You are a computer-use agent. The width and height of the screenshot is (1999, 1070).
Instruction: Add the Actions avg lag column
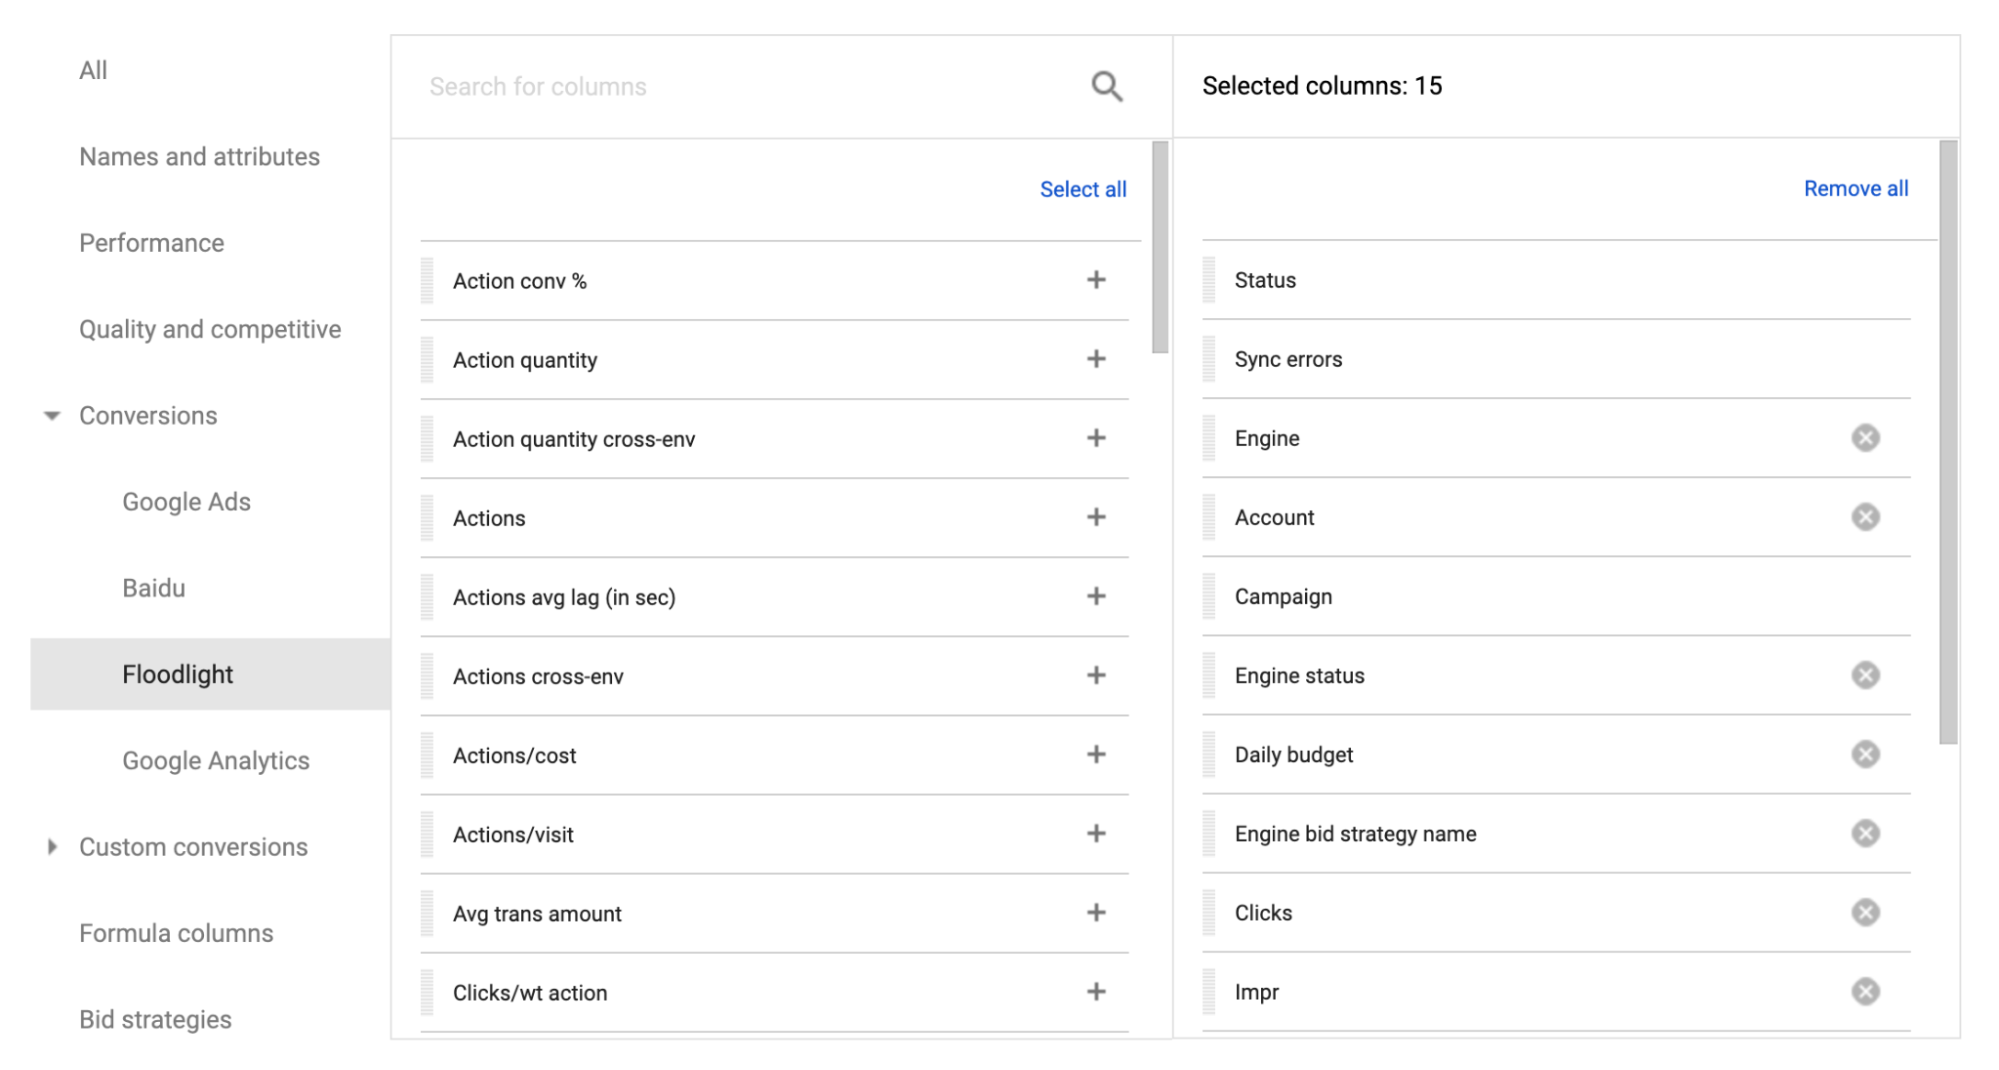click(x=1096, y=596)
